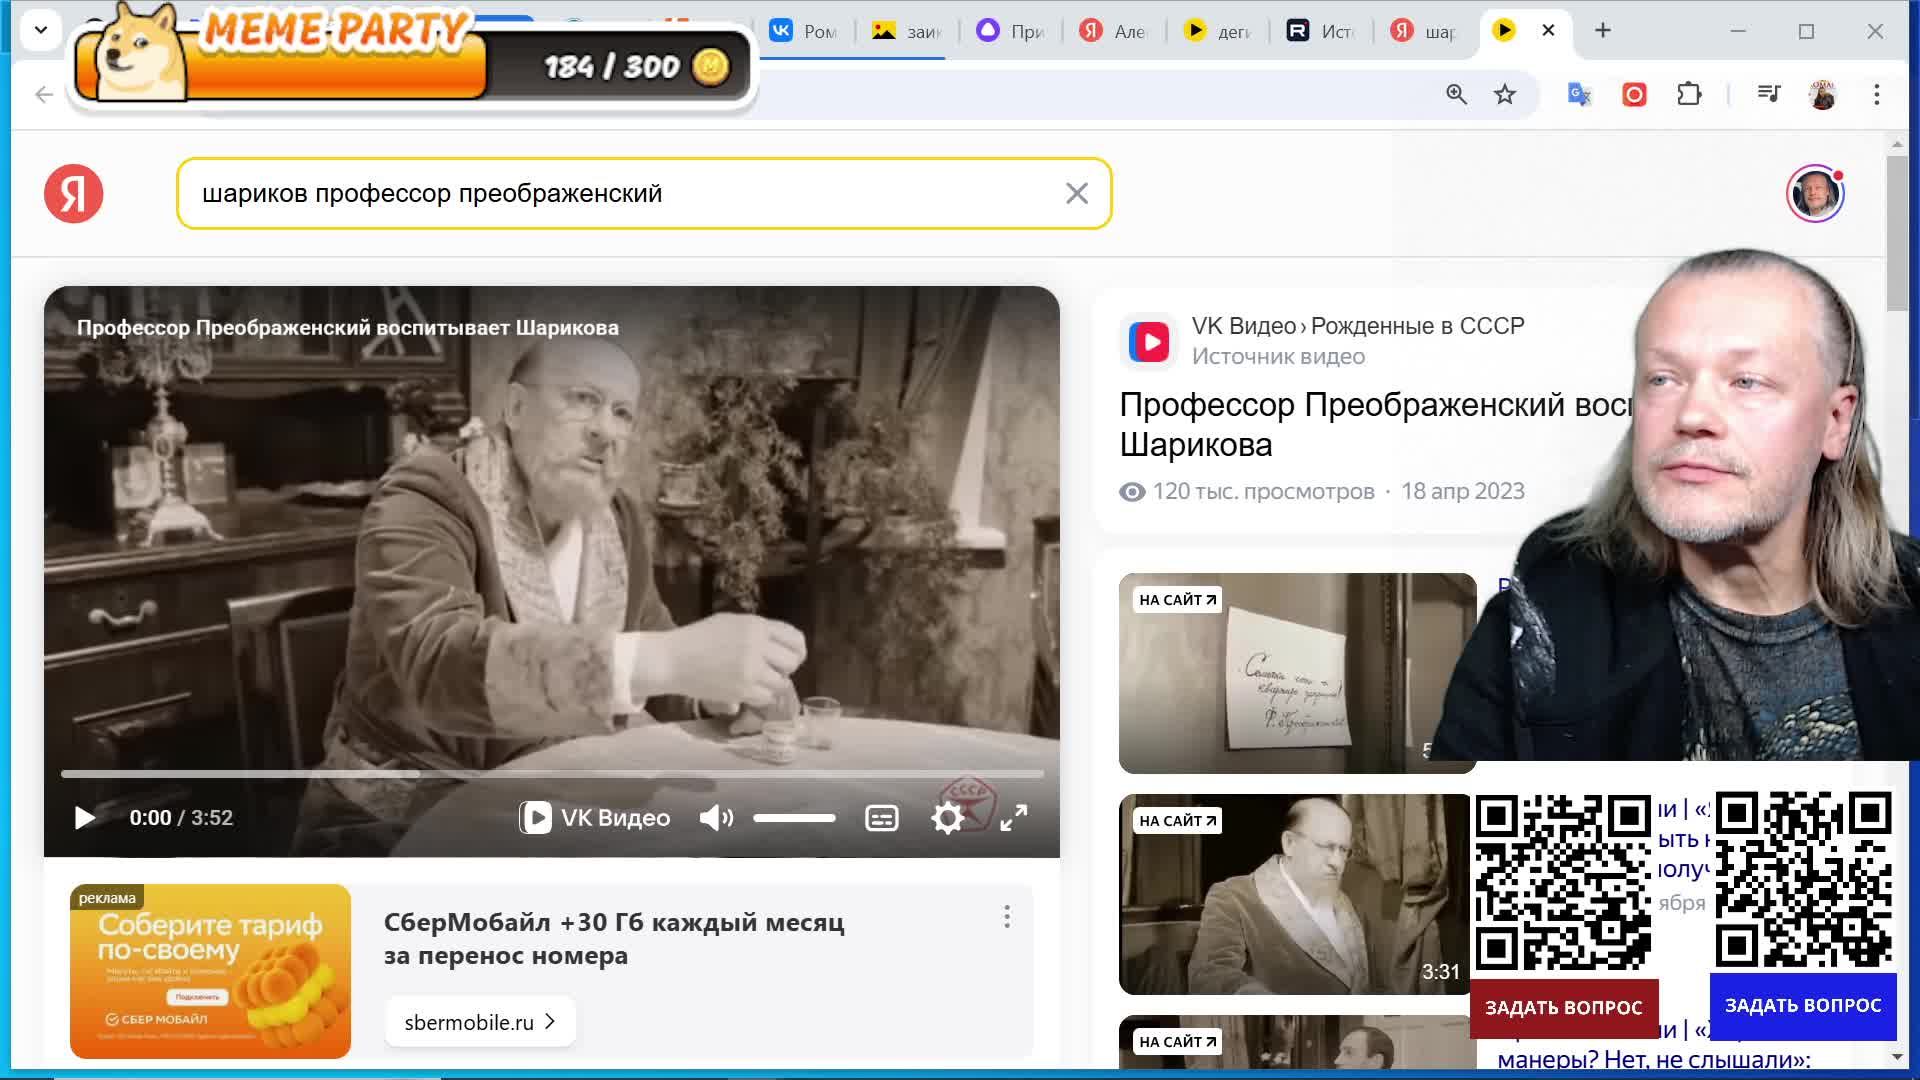Play the Преображенский video
Viewport: 1920px width, 1080px height.
click(84, 817)
